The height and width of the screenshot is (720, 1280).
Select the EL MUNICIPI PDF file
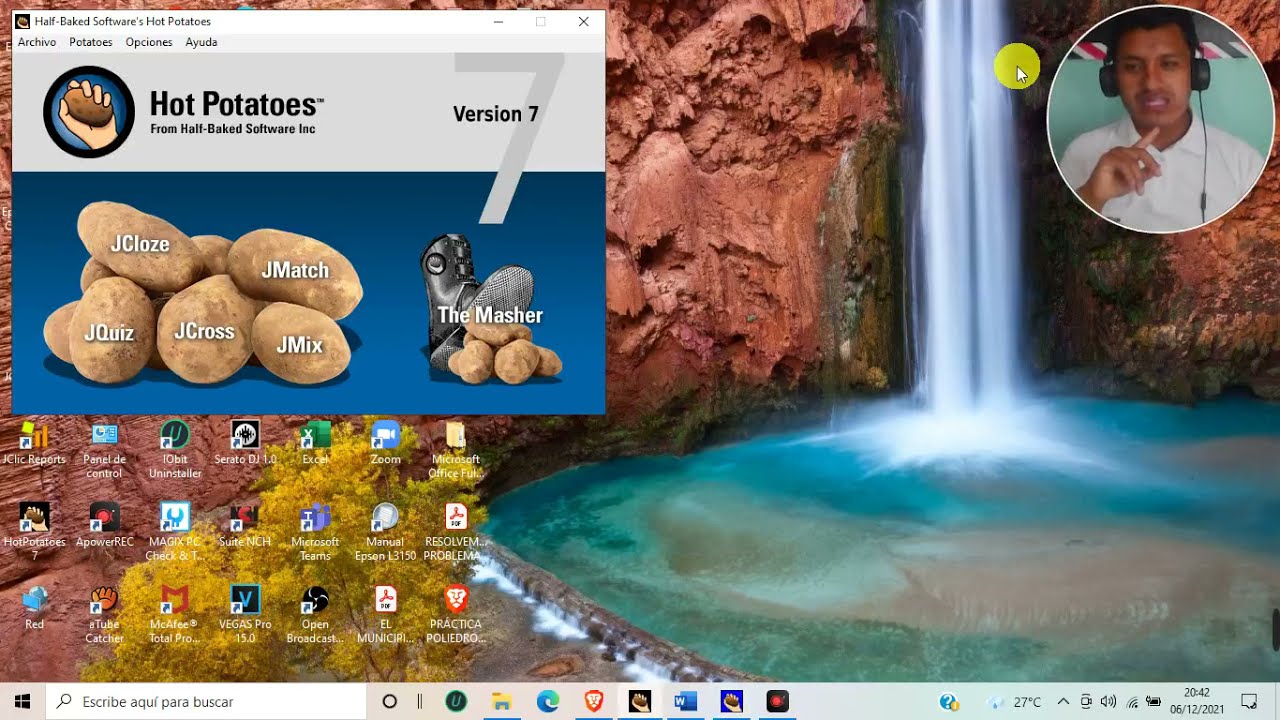click(x=385, y=613)
